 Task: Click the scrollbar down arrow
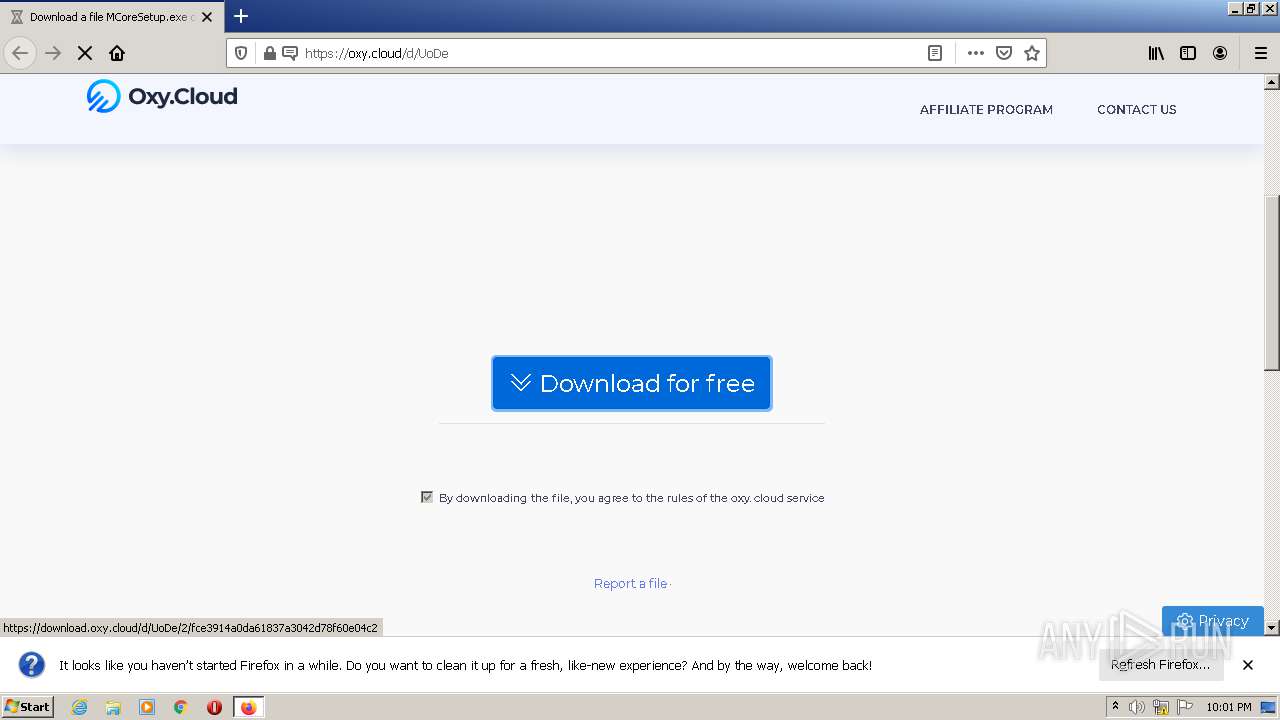[x=1272, y=628]
